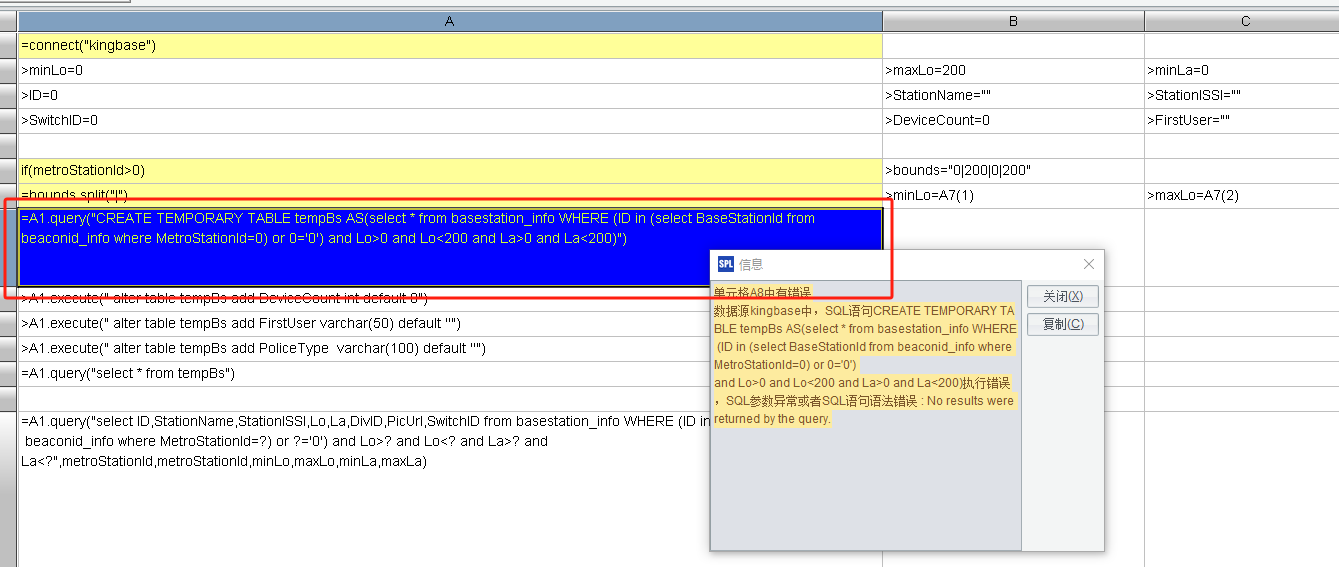Viewport: 1339px width, 567px height.
Task: Click the >minLo=0 cell
Action: tap(449, 71)
